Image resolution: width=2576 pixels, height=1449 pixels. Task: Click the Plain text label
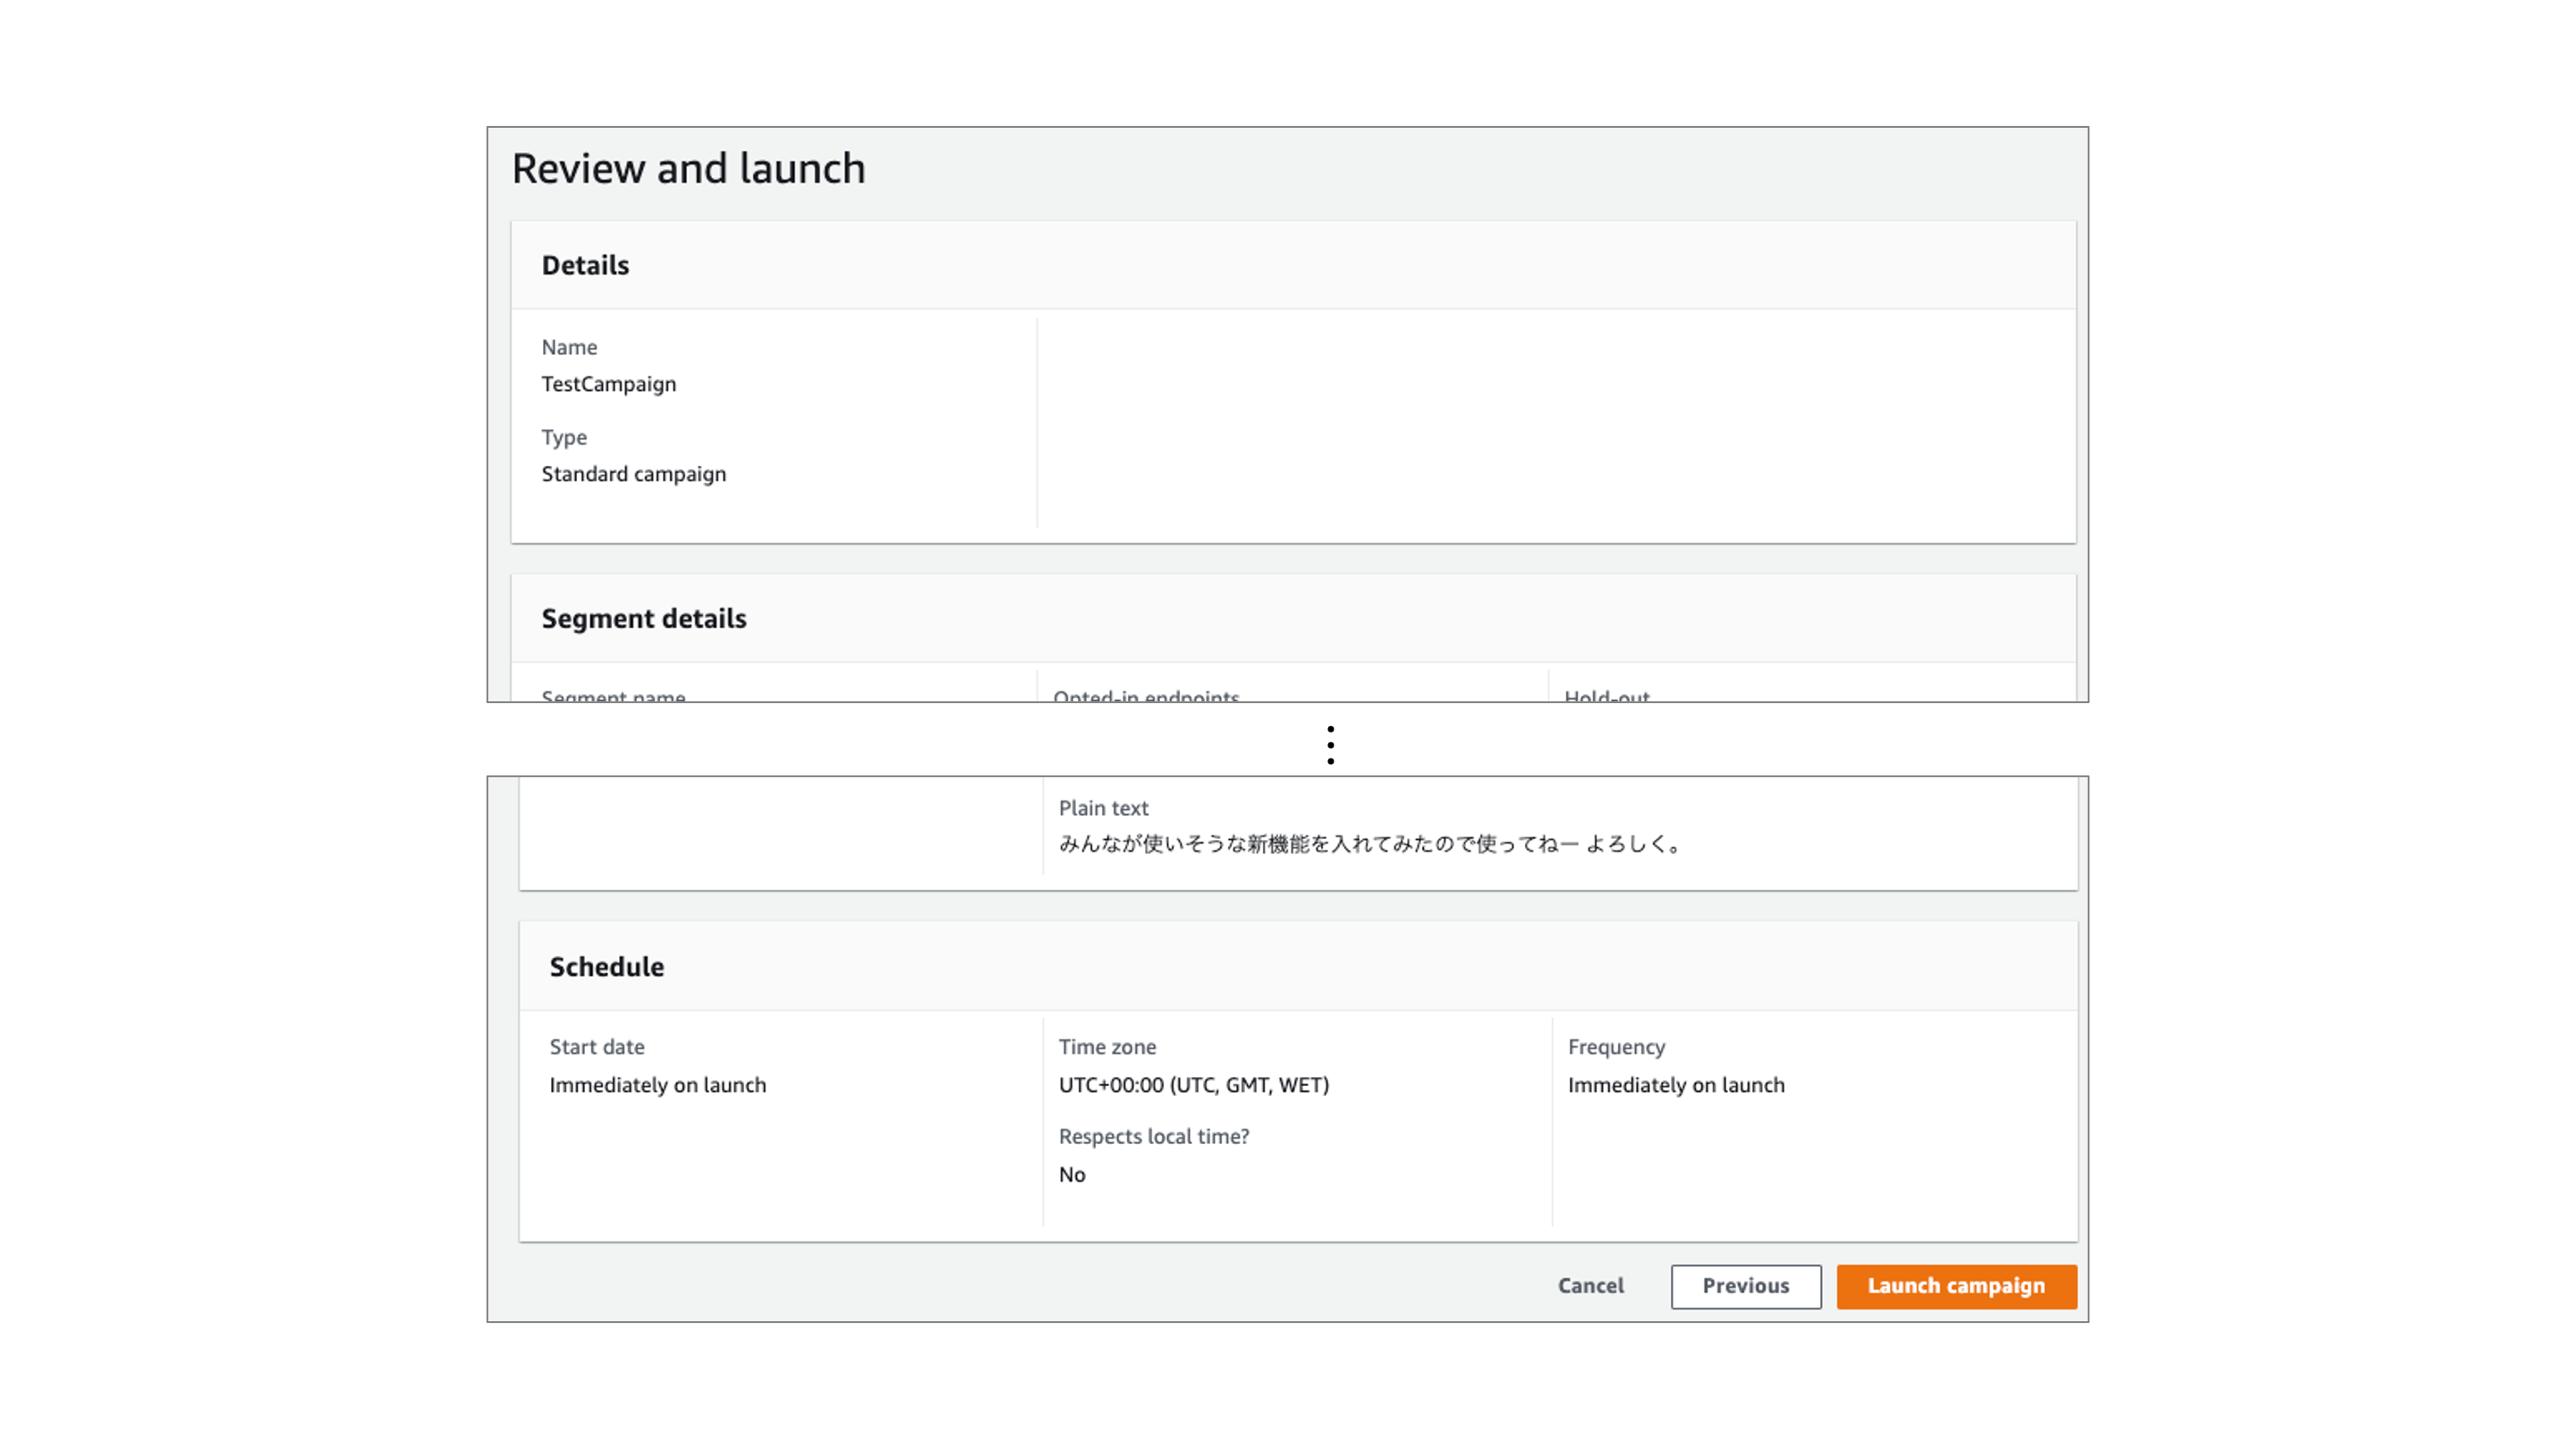tap(1103, 808)
